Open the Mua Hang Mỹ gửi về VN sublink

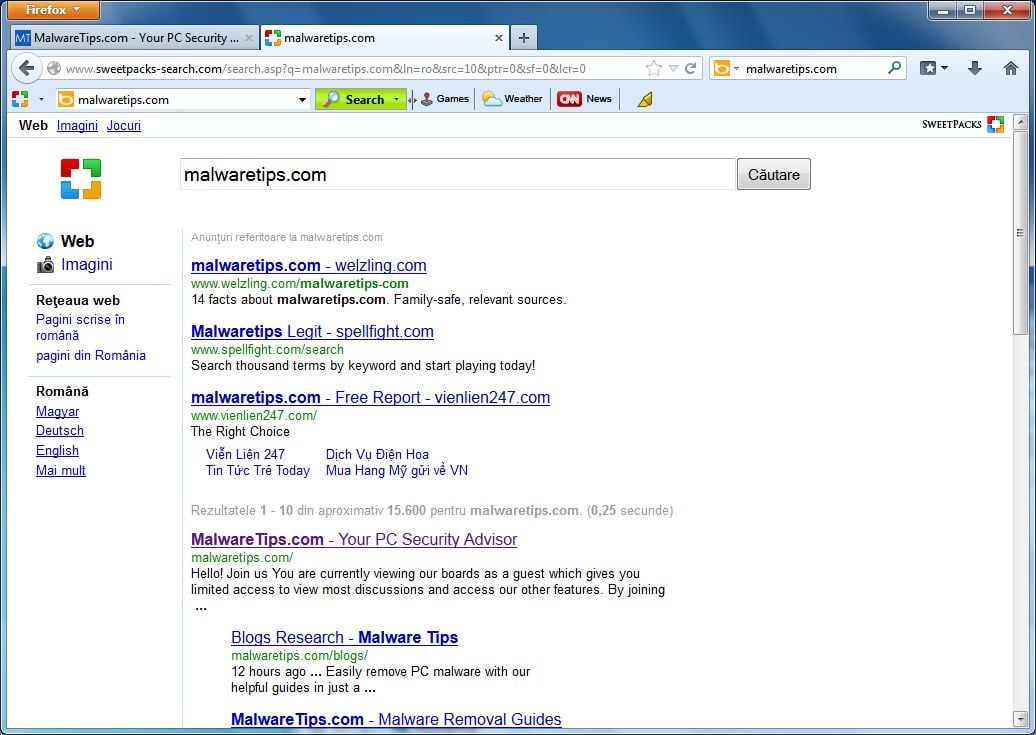(x=396, y=471)
